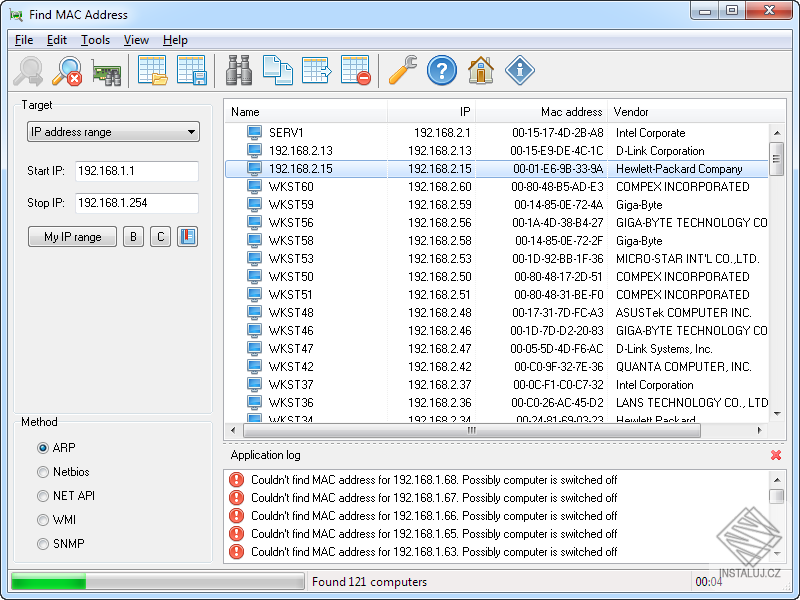Click the Save table icon
This screenshot has height=600, width=800.
coord(192,70)
